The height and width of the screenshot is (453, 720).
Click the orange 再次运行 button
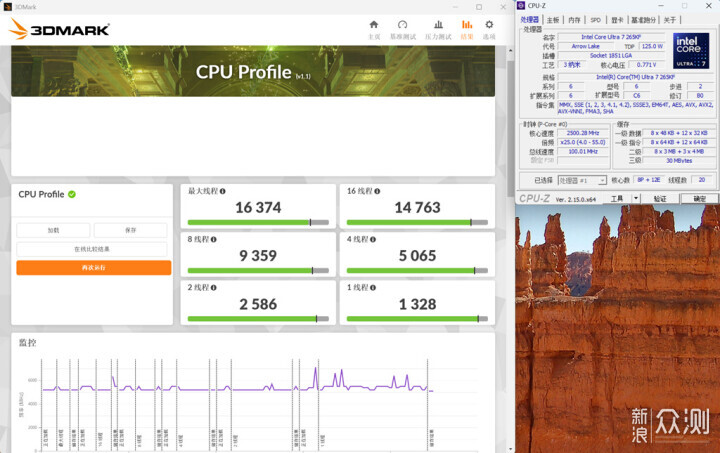pos(94,268)
